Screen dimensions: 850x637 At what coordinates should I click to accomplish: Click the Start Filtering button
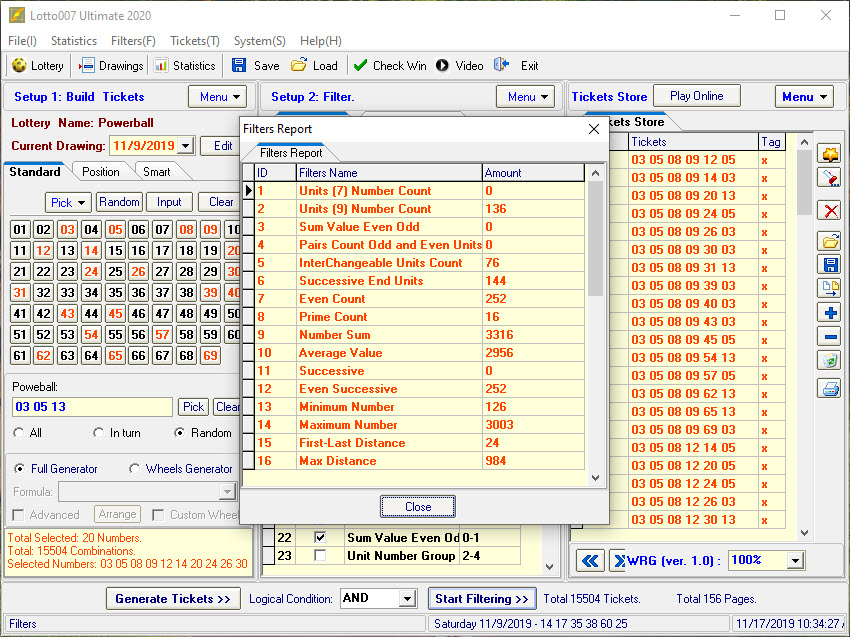[x=482, y=599]
